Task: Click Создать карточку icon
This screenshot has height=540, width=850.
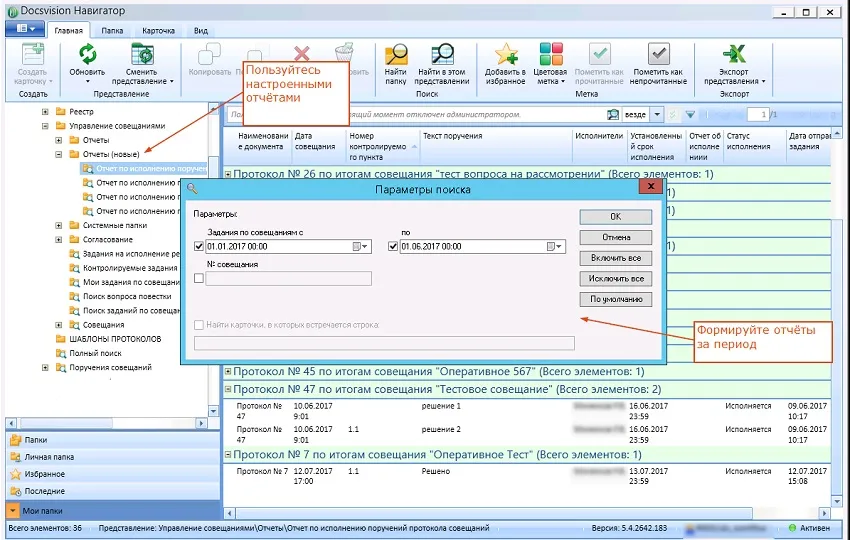Action: pyautogui.click(x=33, y=55)
